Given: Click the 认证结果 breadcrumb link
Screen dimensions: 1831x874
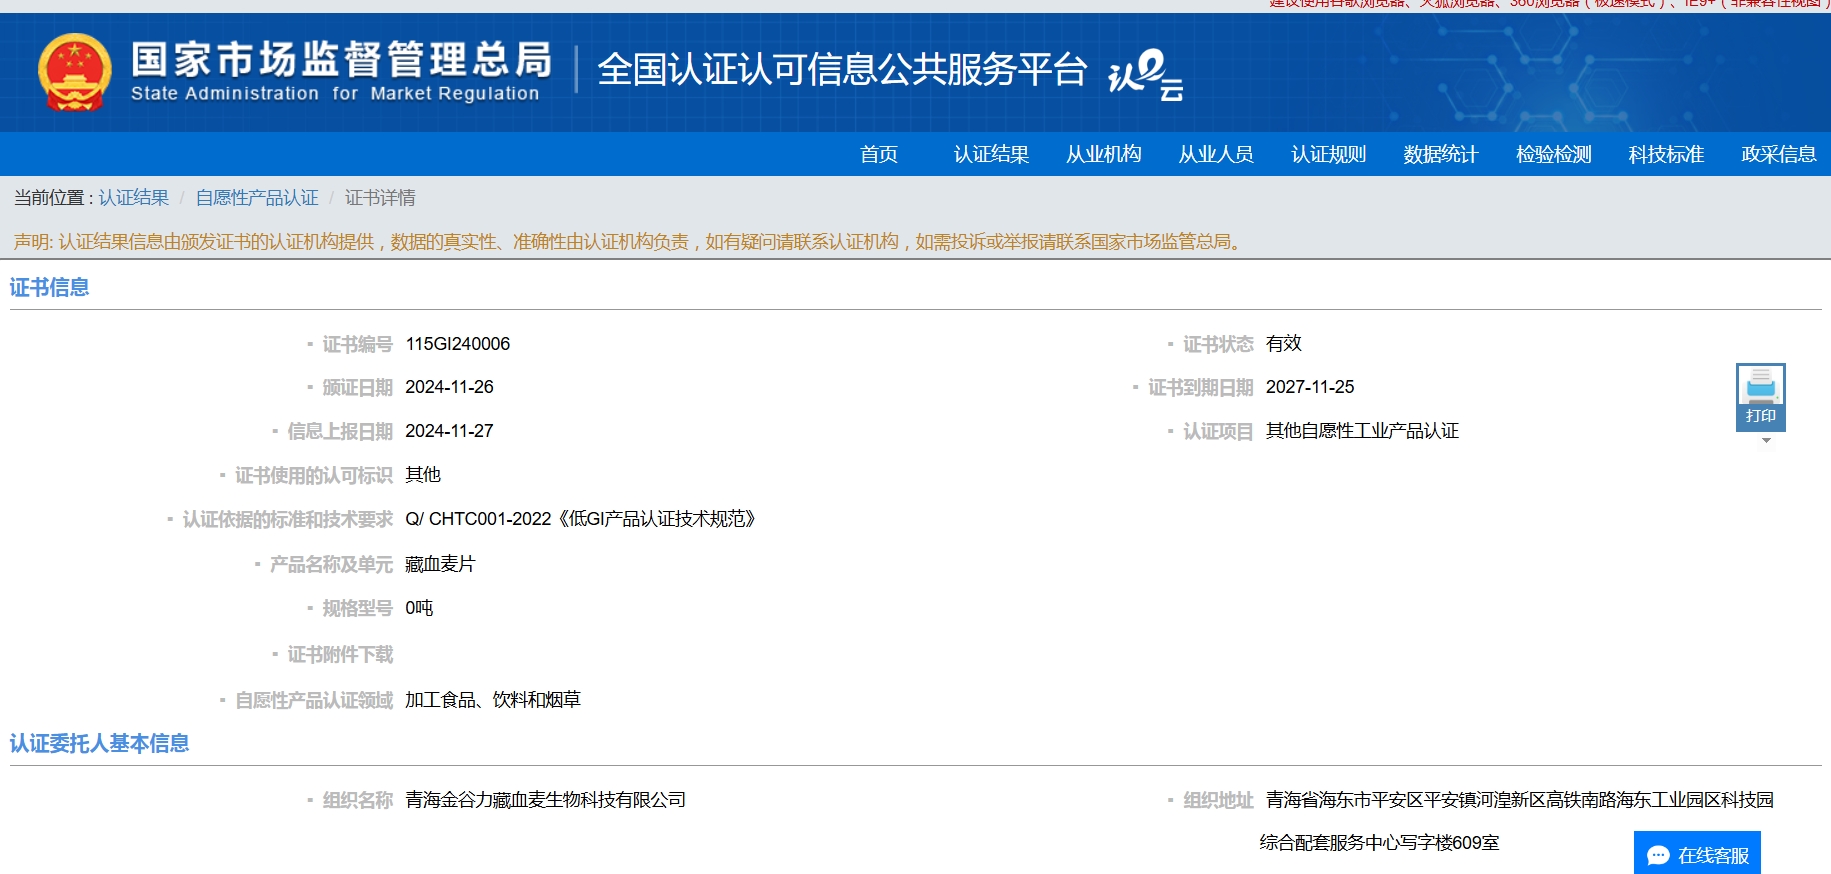Looking at the screenshot, I should tap(134, 198).
